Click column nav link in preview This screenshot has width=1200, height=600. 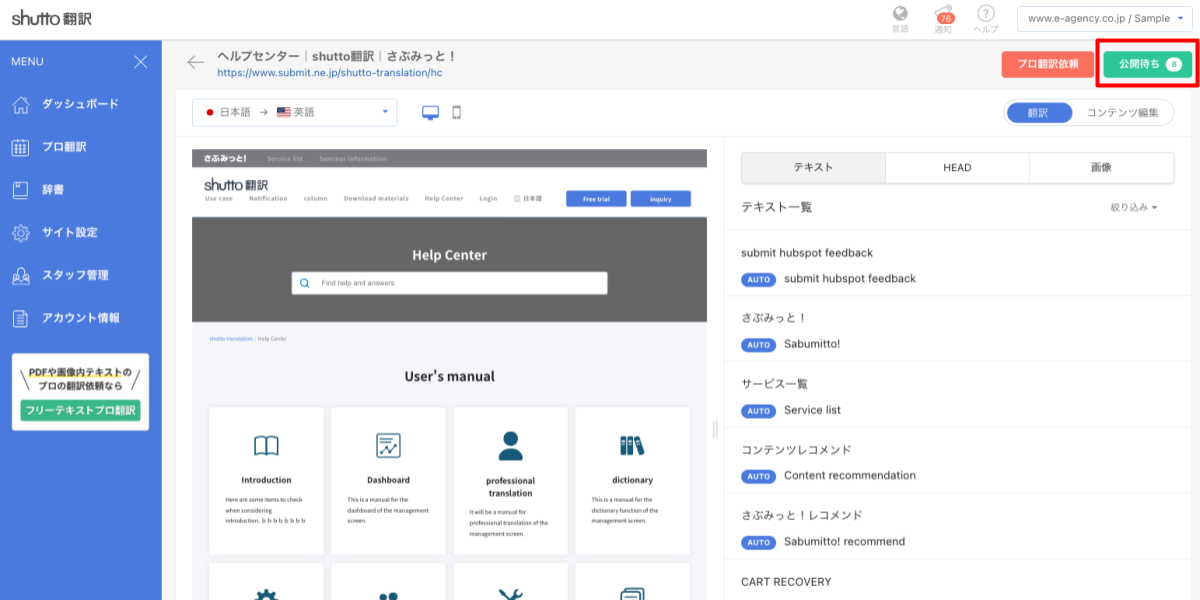(x=316, y=198)
